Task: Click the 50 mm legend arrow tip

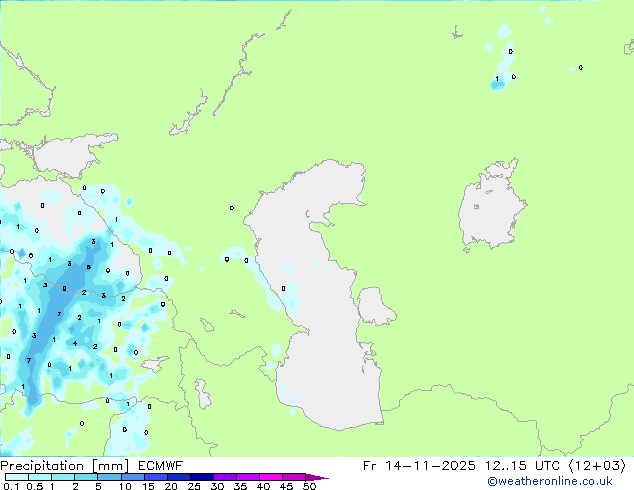Action: pos(317,477)
